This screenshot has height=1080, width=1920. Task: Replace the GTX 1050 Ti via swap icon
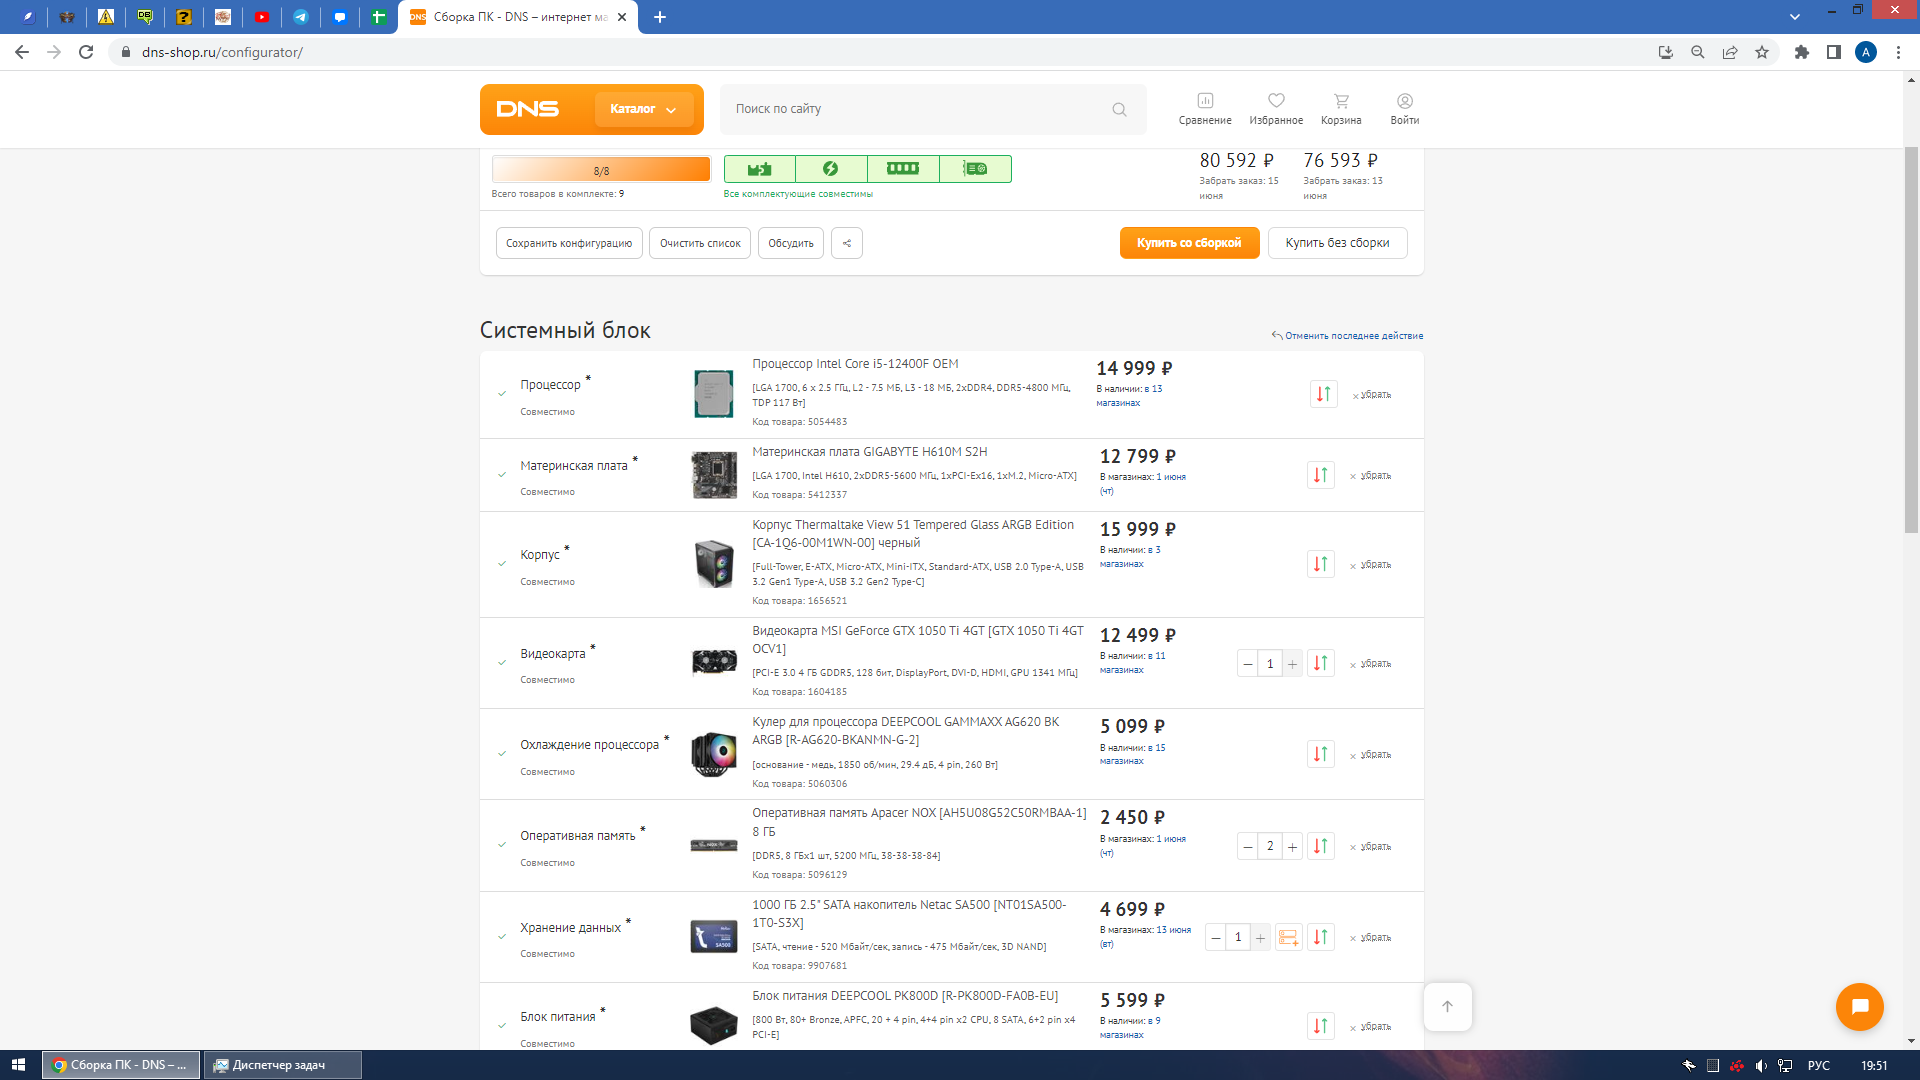point(1321,663)
